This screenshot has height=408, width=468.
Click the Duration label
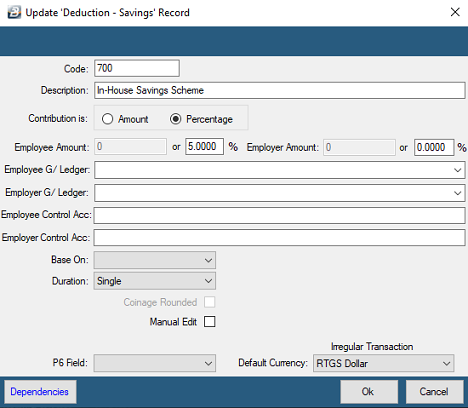pos(70,281)
